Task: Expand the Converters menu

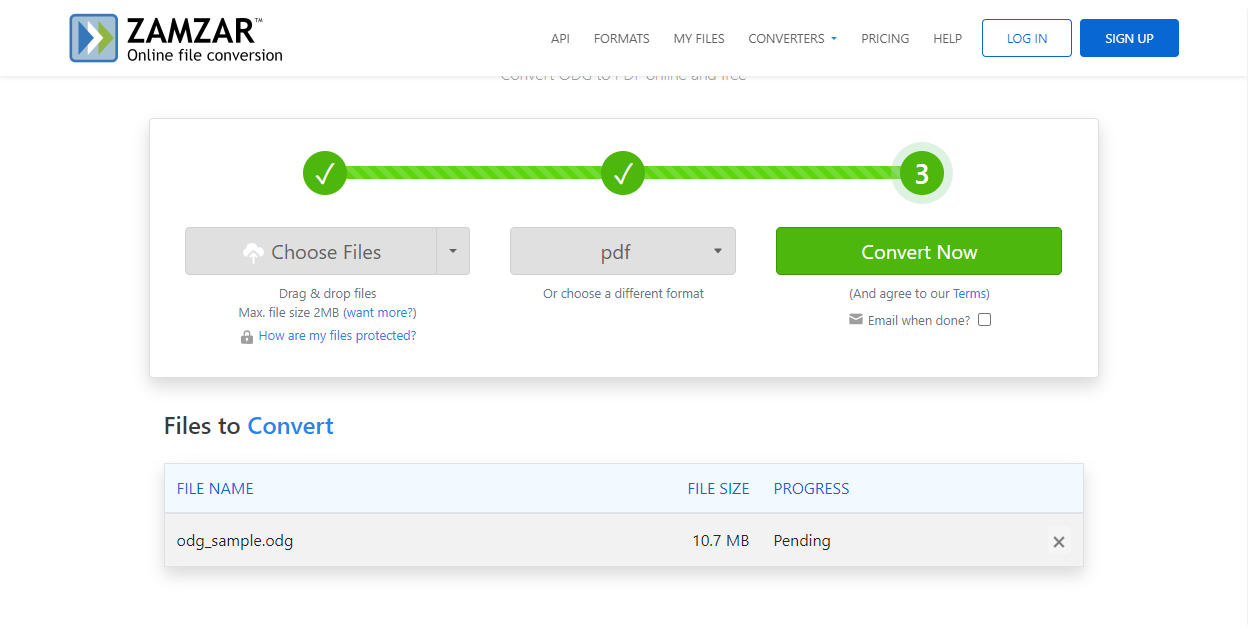Action: pyautogui.click(x=792, y=38)
